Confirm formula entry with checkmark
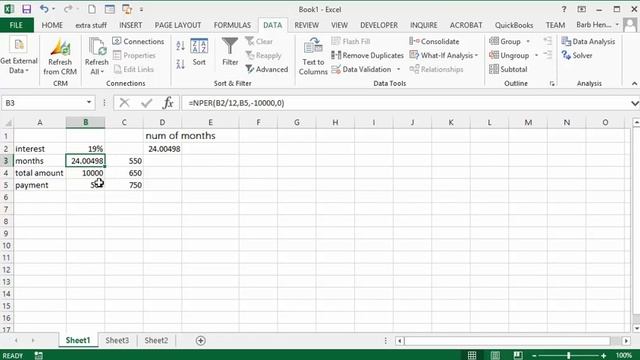This screenshot has width=640, height=360. 147,103
